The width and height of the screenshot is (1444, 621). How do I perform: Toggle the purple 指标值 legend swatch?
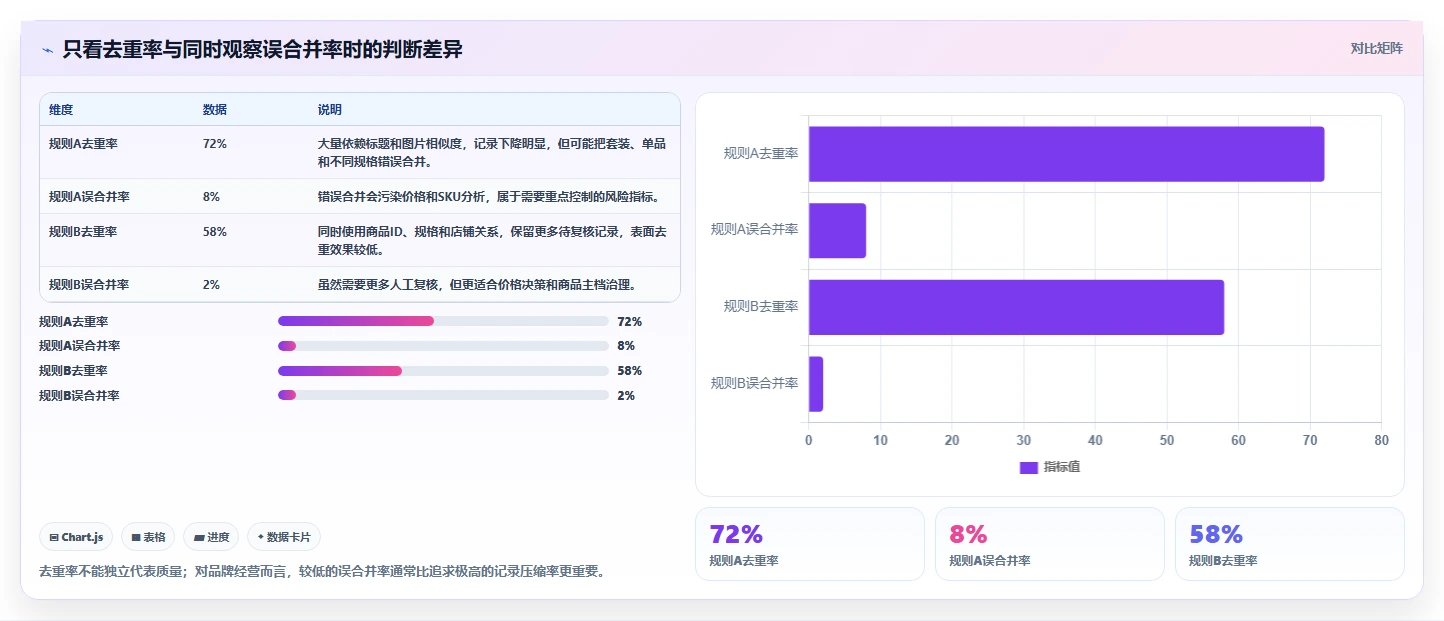pos(1028,468)
